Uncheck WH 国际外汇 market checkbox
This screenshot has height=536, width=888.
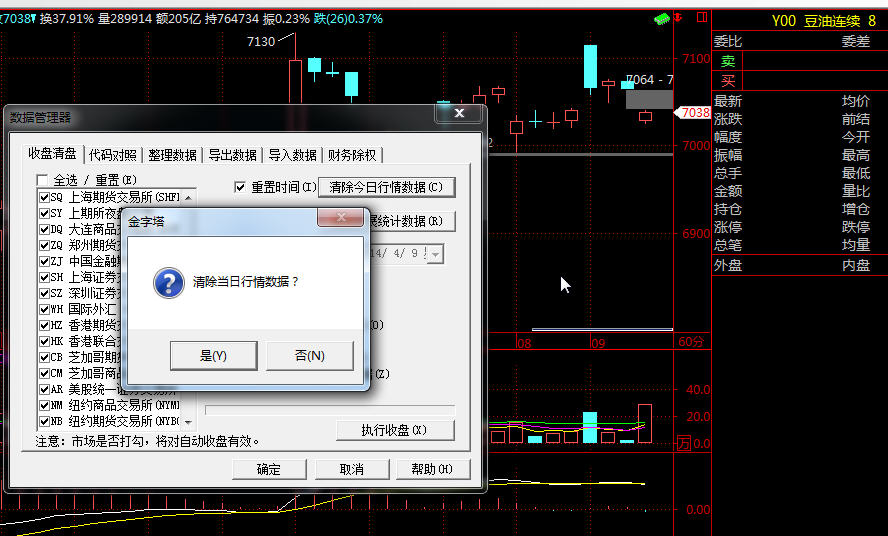coord(44,309)
